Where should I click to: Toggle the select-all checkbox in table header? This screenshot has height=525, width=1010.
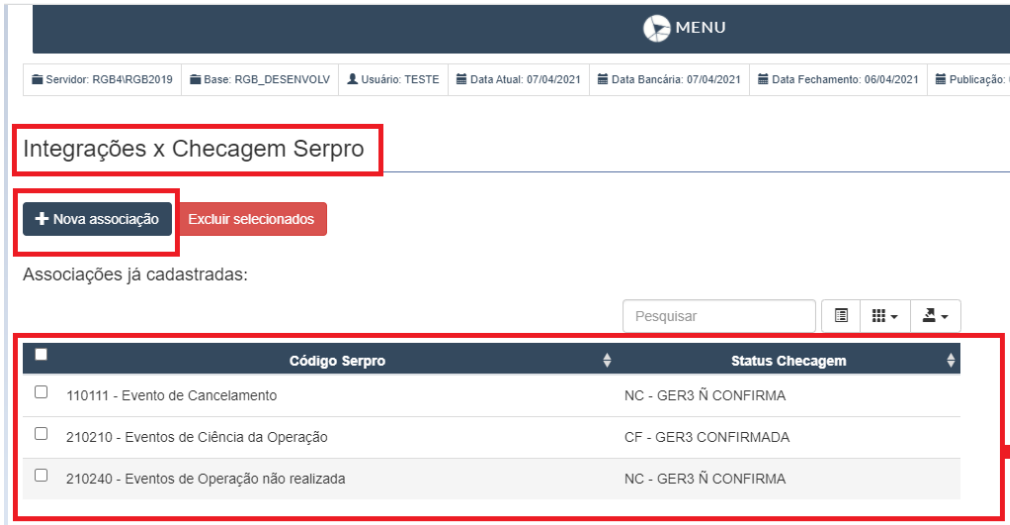(x=41, y=354)
